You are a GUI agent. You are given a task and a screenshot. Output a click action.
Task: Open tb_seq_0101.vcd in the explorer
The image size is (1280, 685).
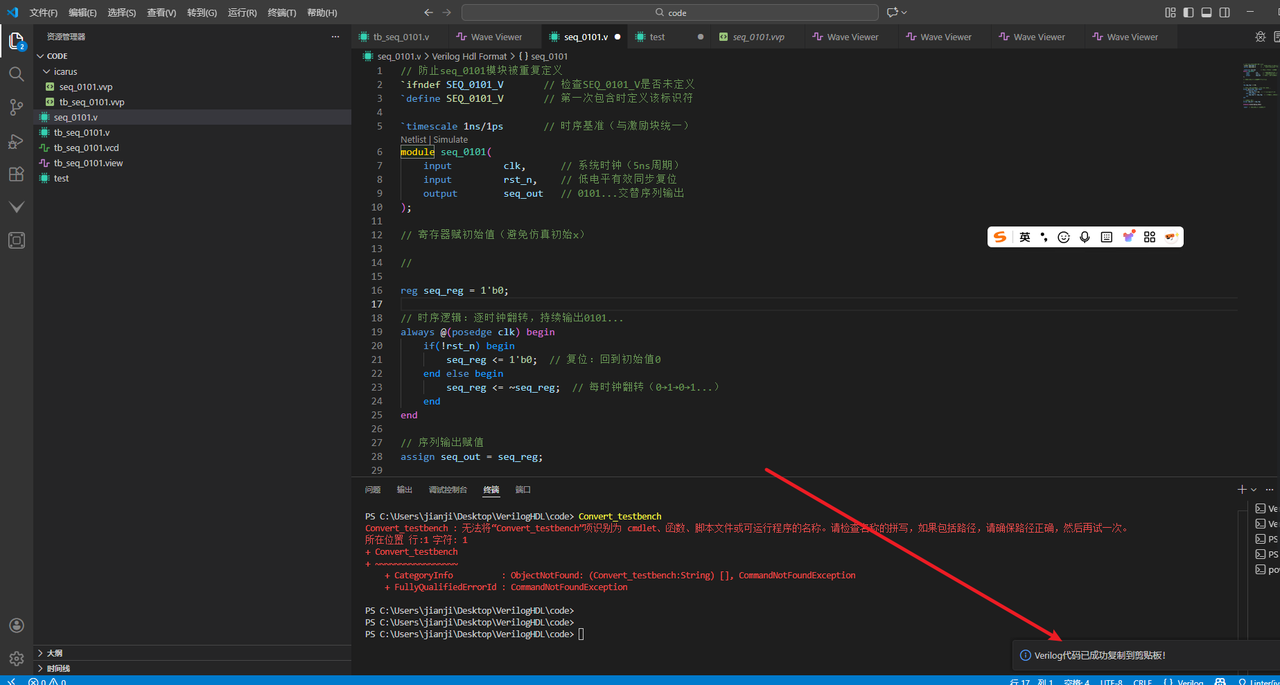(x=86, y=148)
